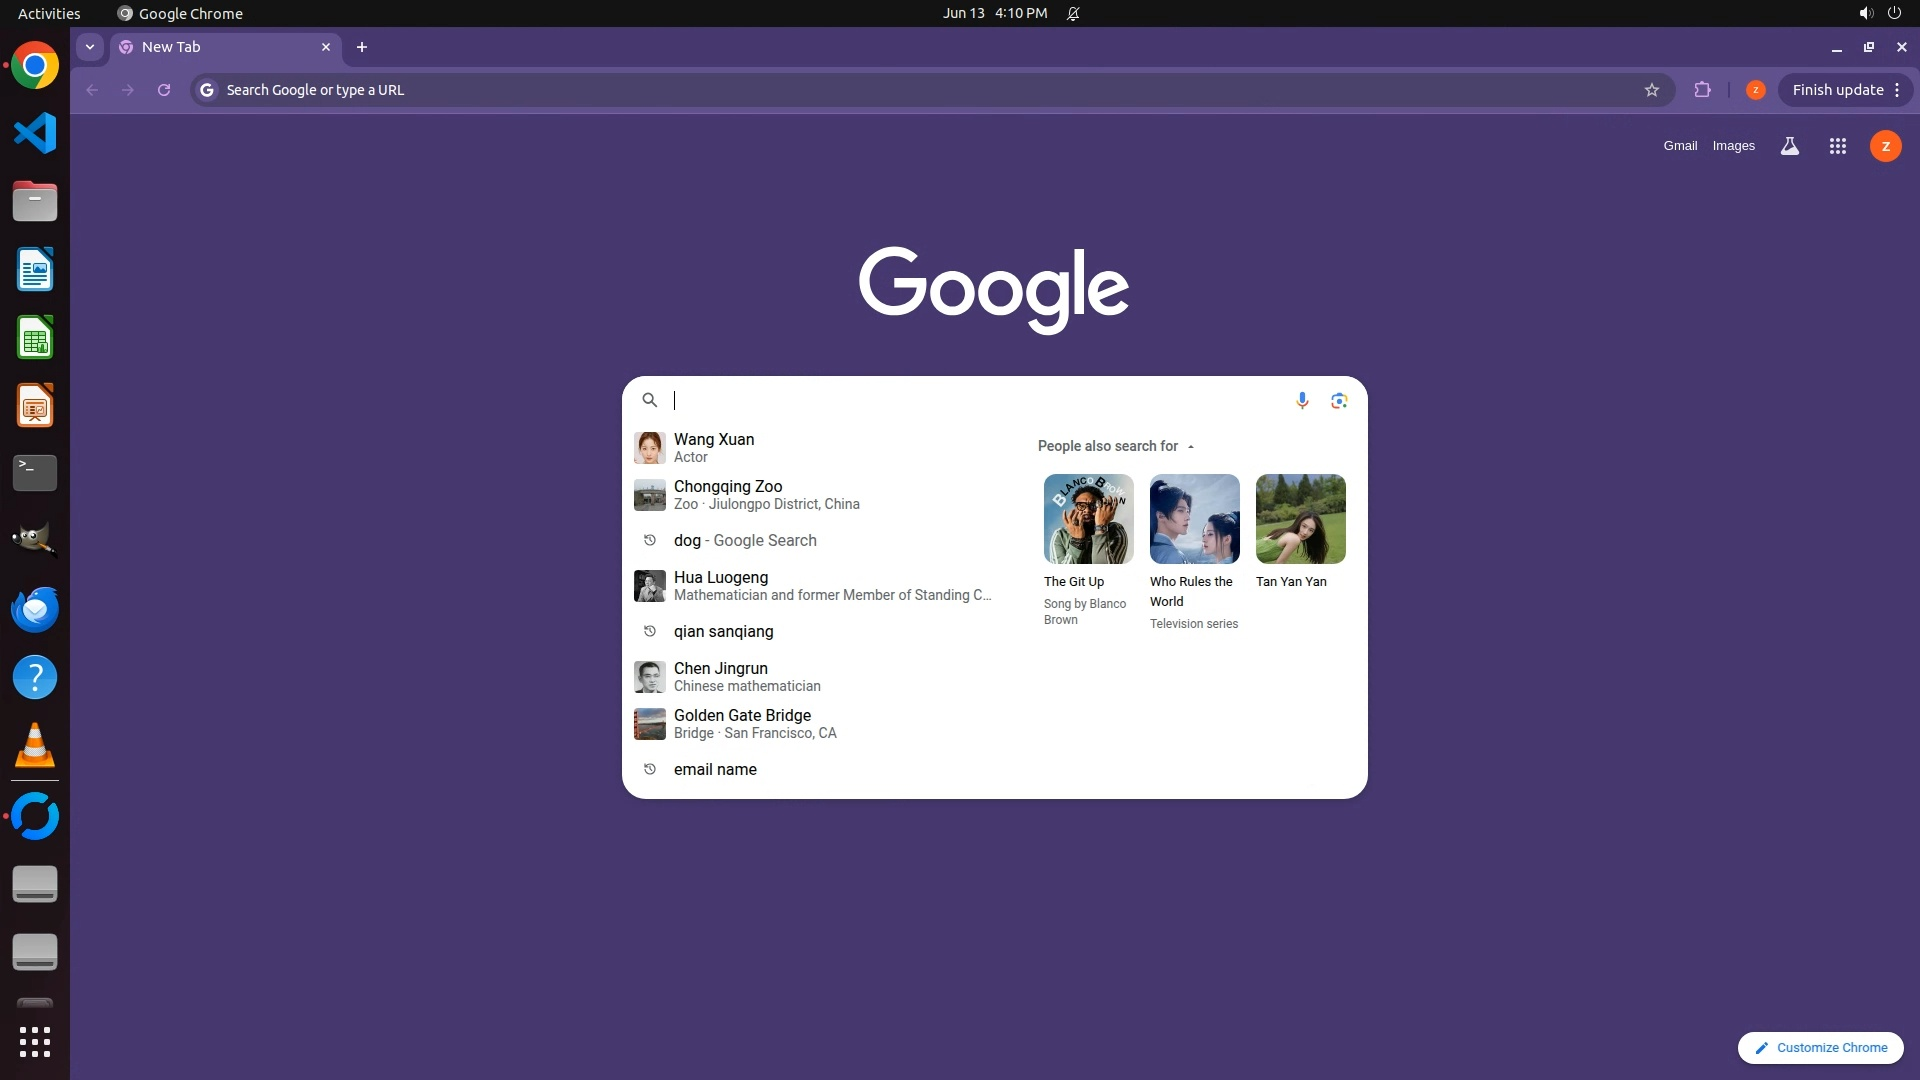The width and height of the screenshot is (1920, 1080).
Task: Launch Visual Studio Code from the dock
Action: pos(35,133)
